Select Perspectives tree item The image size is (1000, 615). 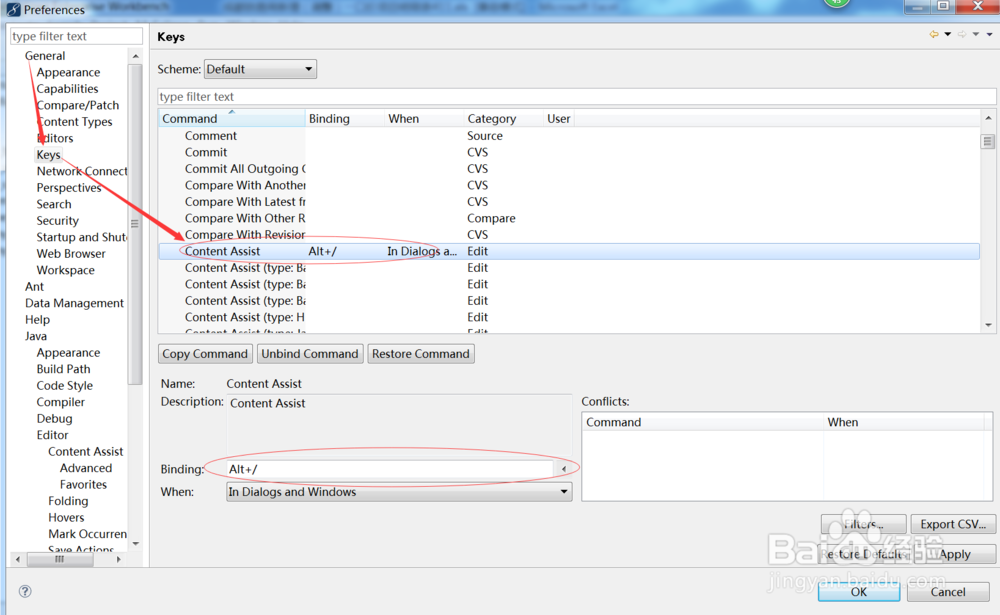[x=69, y=188]
